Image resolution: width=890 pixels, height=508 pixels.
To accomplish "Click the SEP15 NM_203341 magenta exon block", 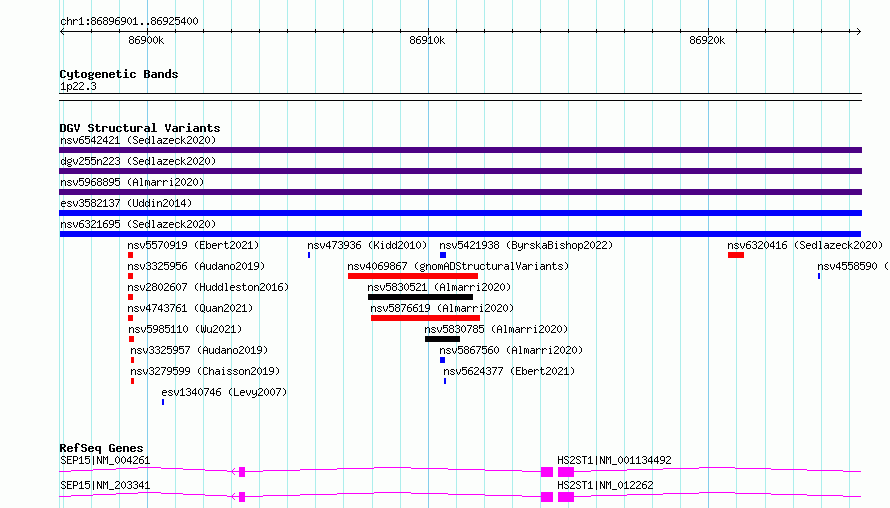I will click(242, 497).
